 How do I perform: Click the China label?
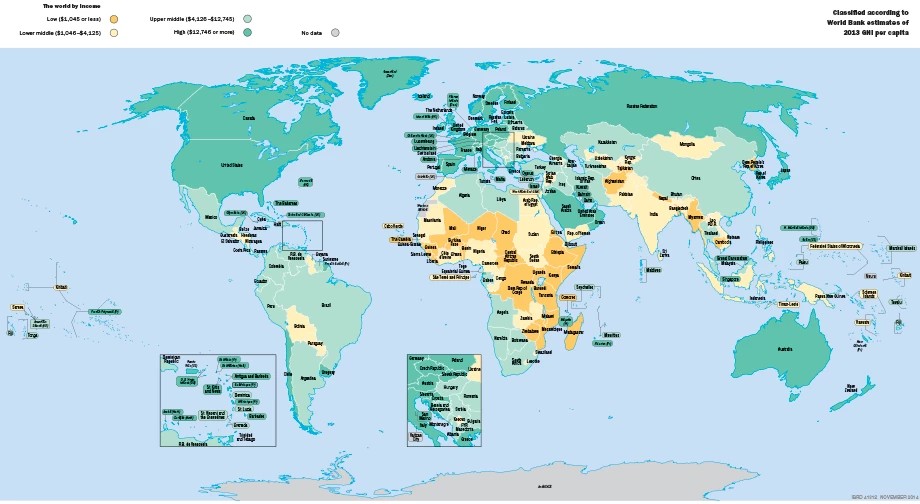coord(695,178)
